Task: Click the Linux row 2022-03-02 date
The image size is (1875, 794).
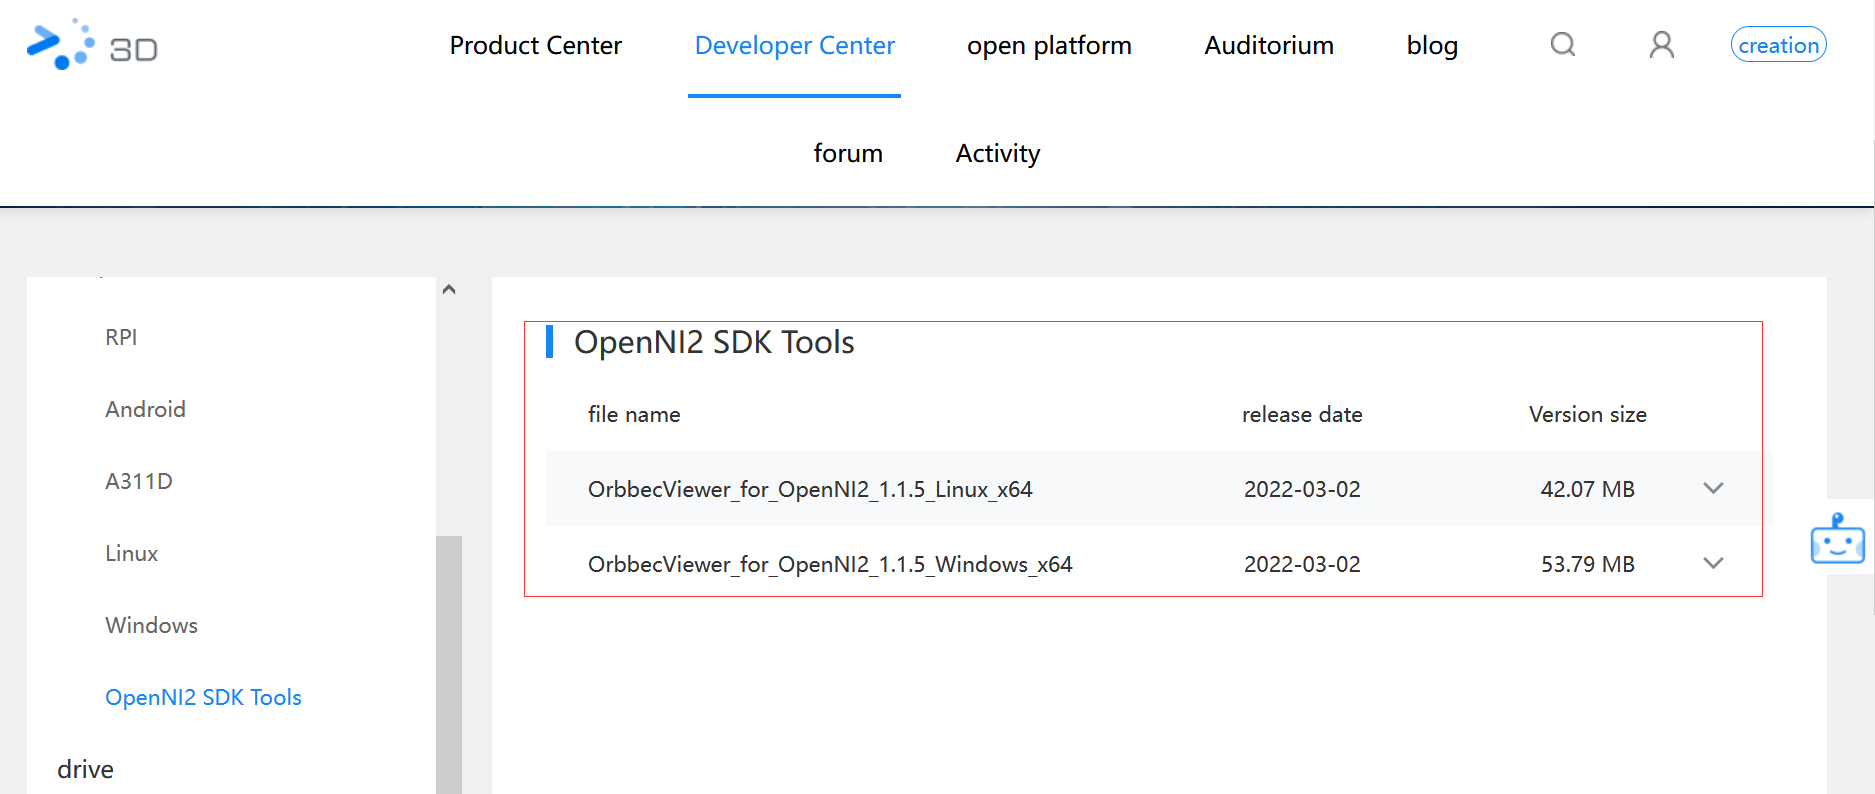Action: tap(1302, 489)
